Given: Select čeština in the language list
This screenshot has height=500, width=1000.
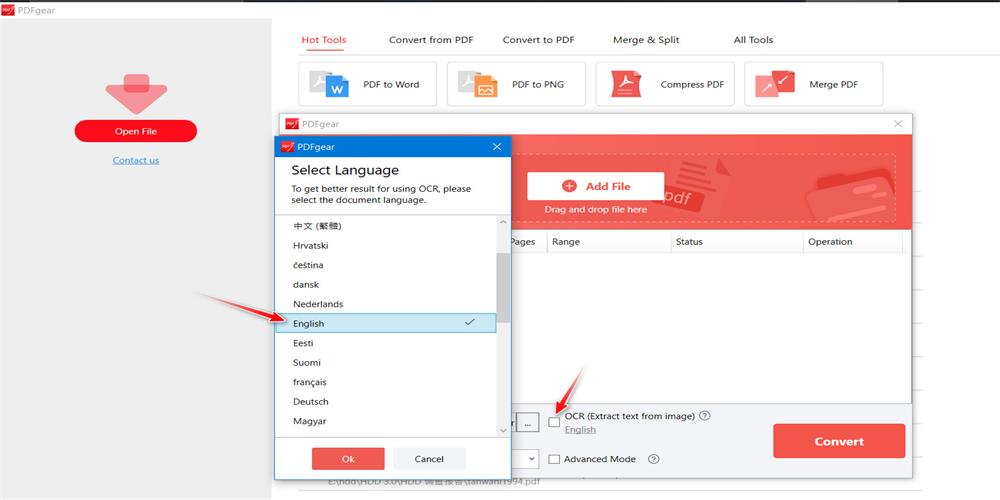Looking at the screenshot, I should click(385, 265).
